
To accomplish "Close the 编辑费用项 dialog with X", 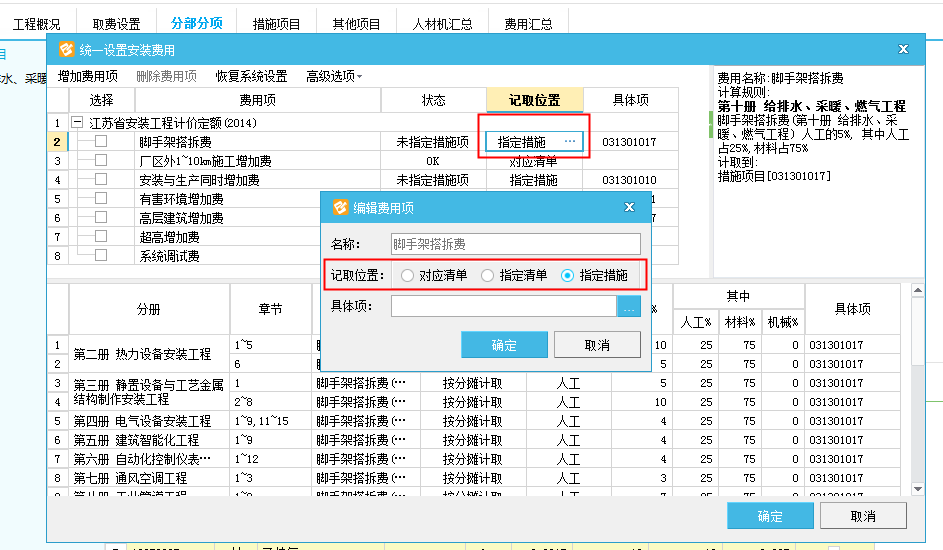I will tap(629, 207).
